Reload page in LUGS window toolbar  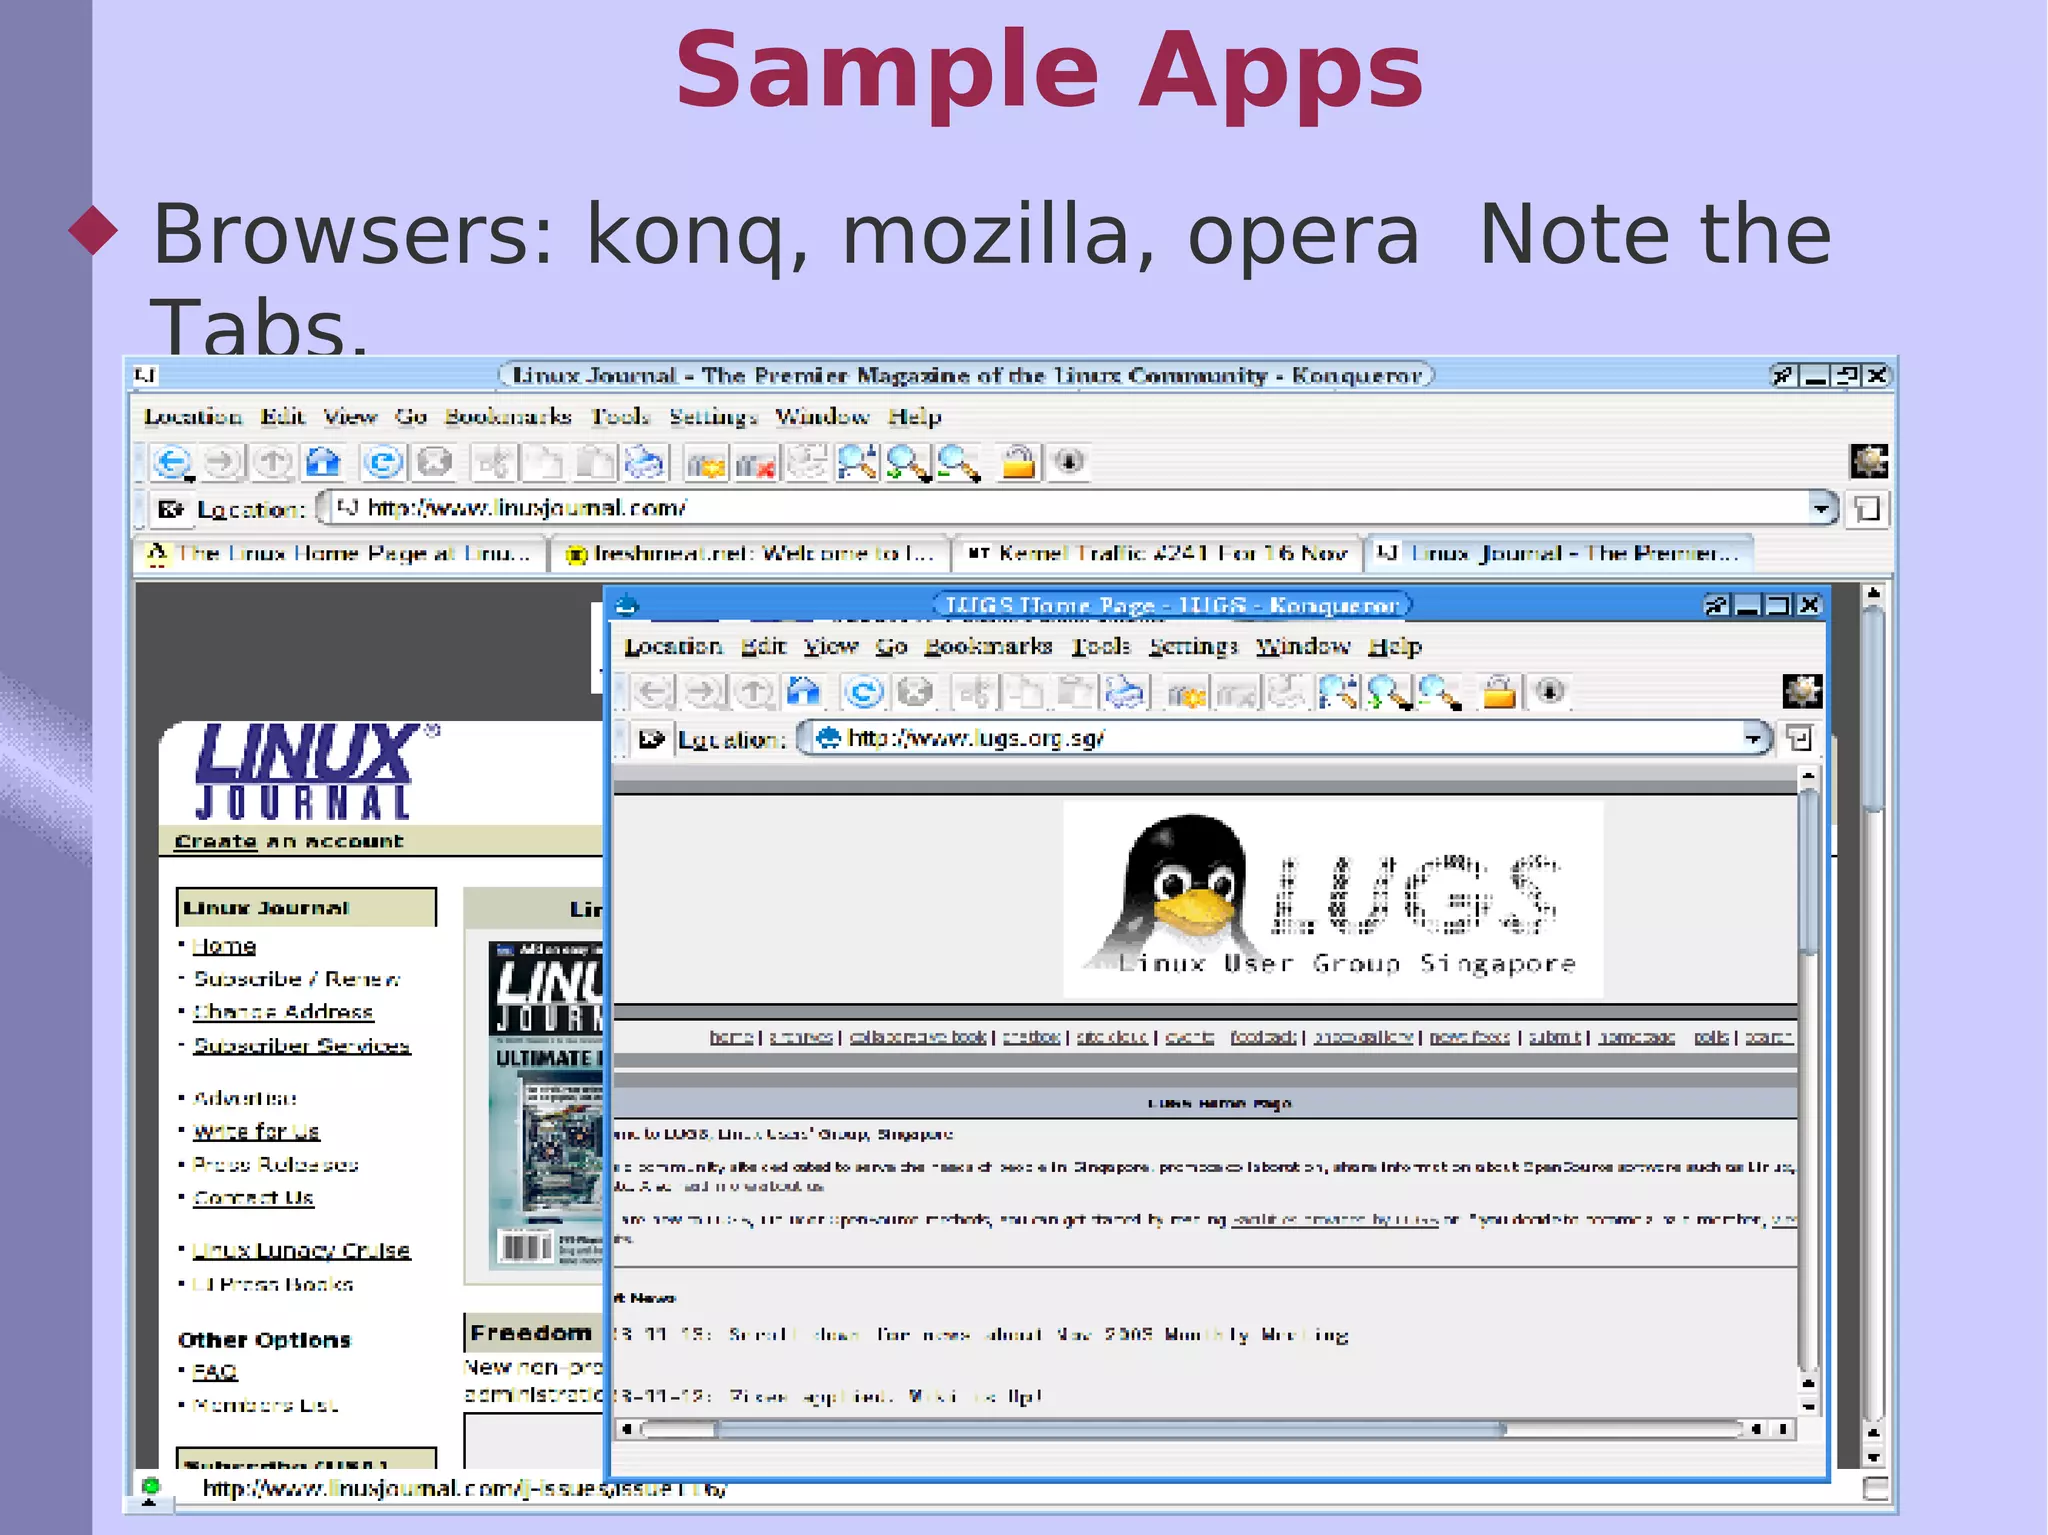pyautogui.click(x=864, y=692)
